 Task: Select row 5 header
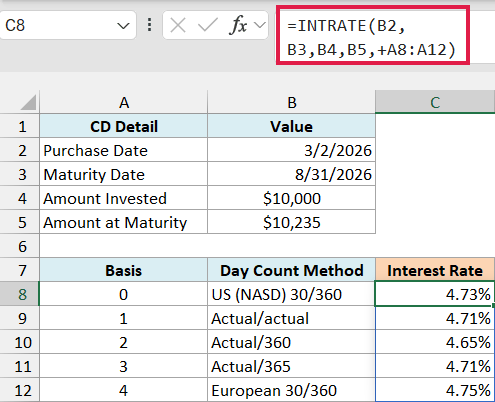coord(20,222)
